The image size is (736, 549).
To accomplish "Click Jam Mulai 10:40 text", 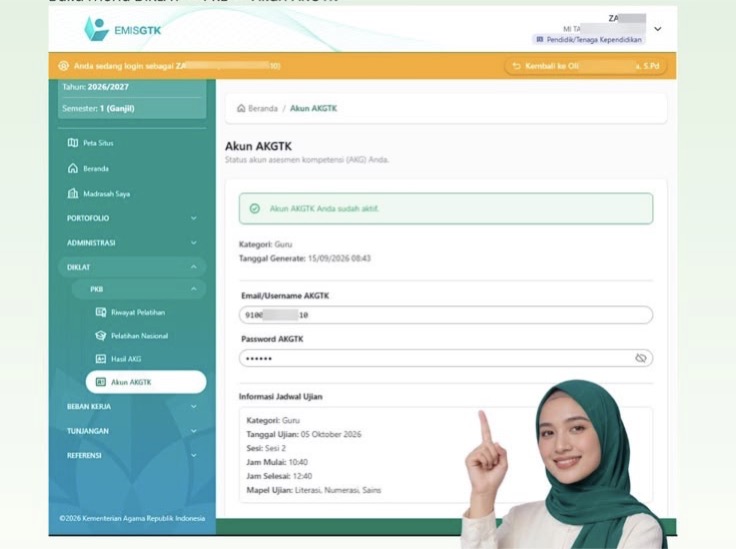I will tap(277, 462).
